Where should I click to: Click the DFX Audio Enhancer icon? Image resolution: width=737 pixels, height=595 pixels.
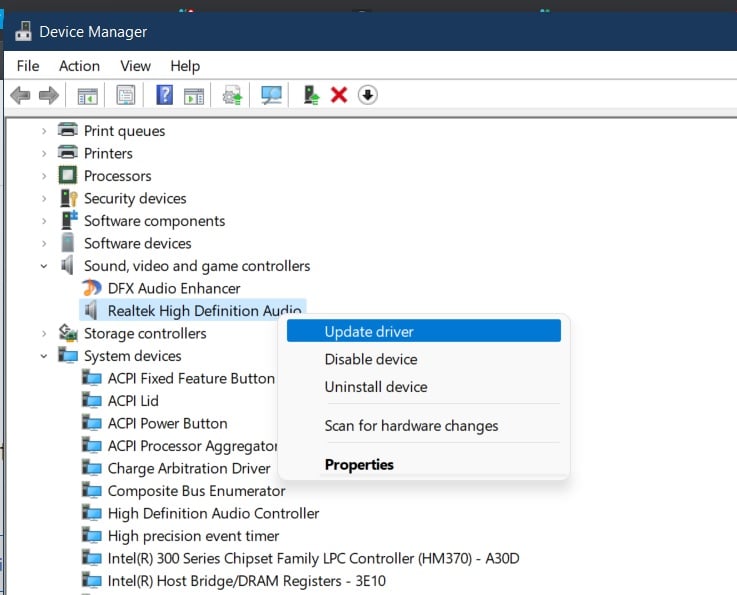[92, 288]
